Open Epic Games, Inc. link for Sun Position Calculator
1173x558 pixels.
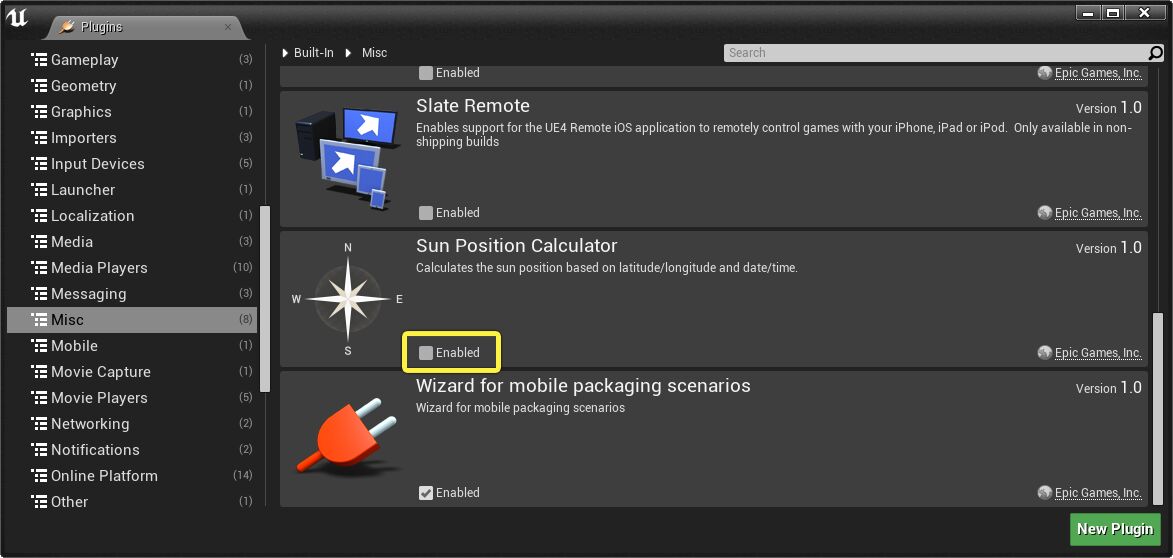[x=1098, y=353]
